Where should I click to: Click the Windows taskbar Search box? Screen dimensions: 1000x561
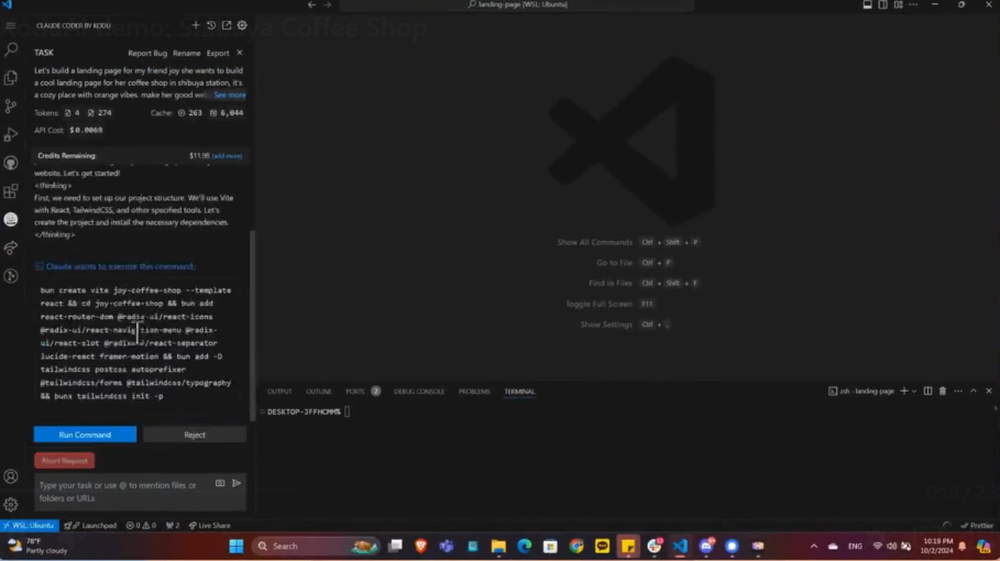pyautogui.click(x=317, y=546)
